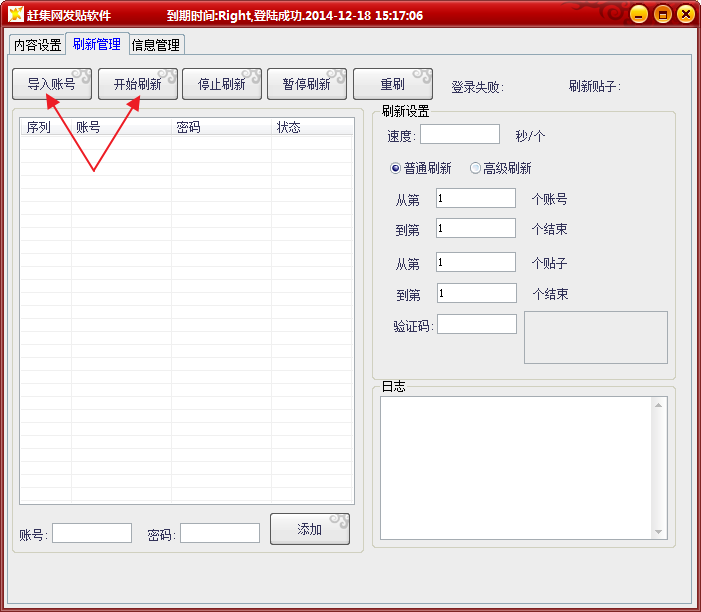Click the 秒/个 unit text
This screenshot has height=612, width=701.
pyautogui.click(x=530, y=136)
